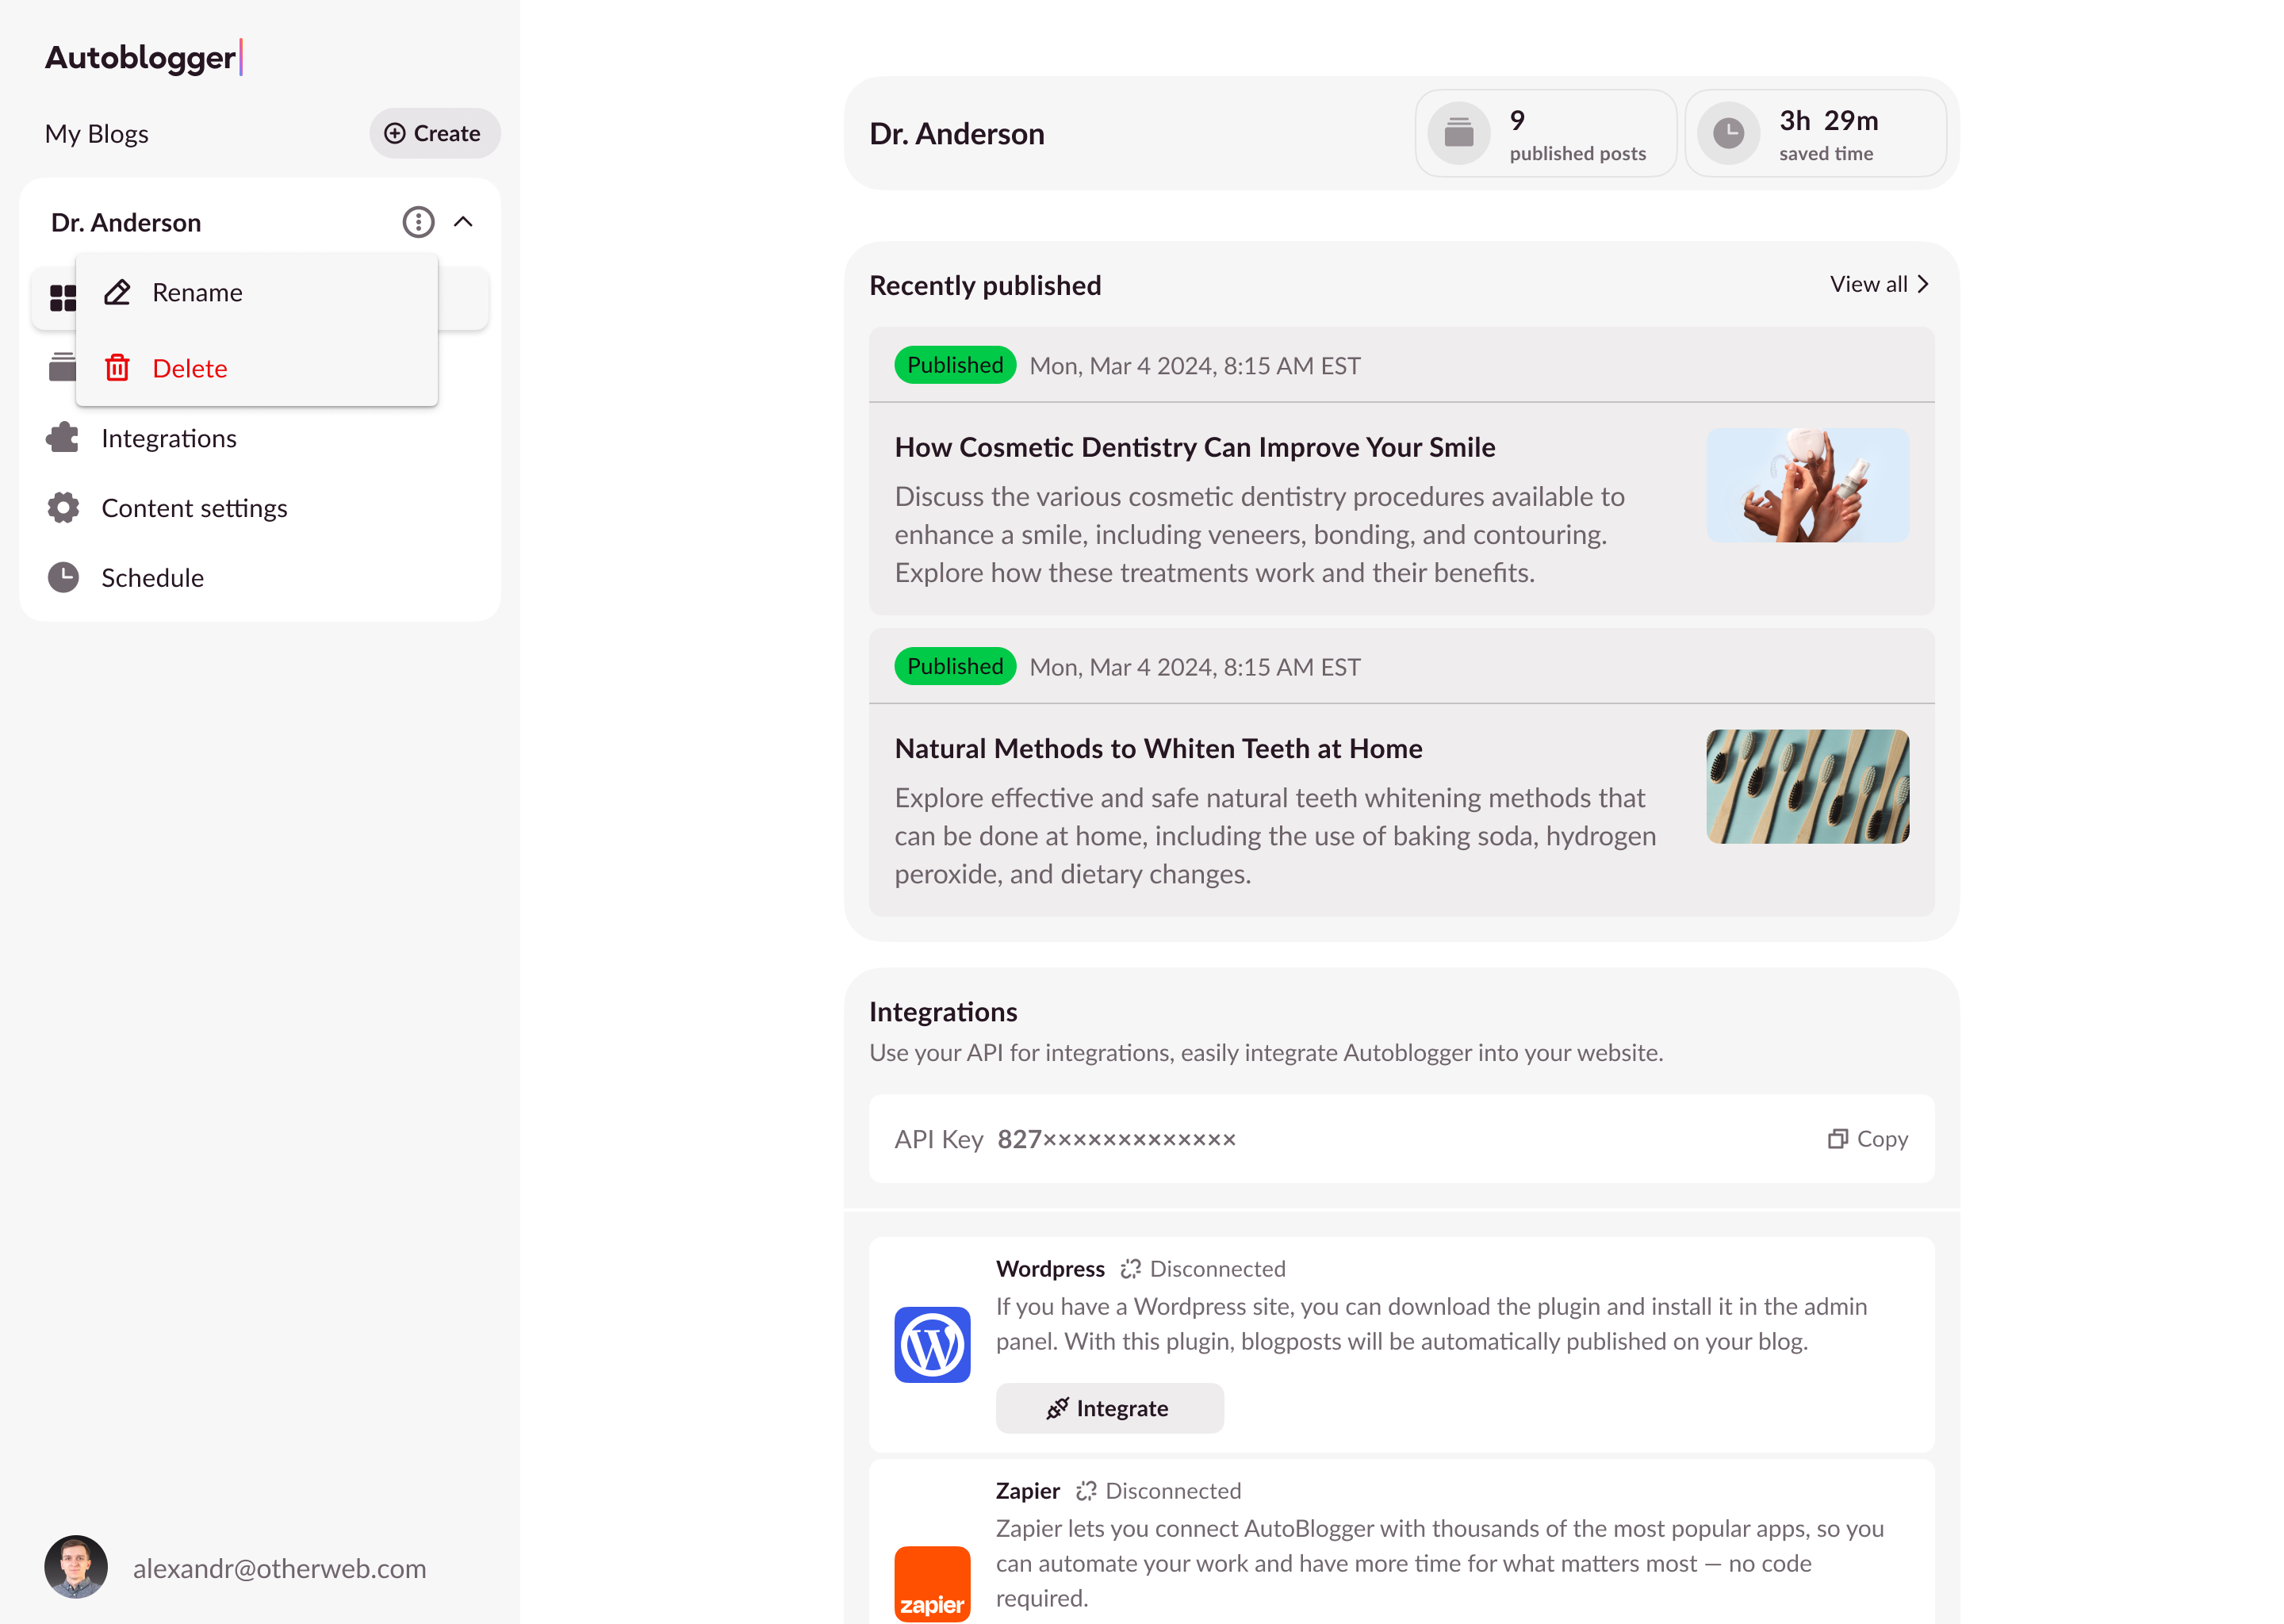2284x1624 pixels.
Task: Click the published posts stack icon
Action: click(1458, 133)
